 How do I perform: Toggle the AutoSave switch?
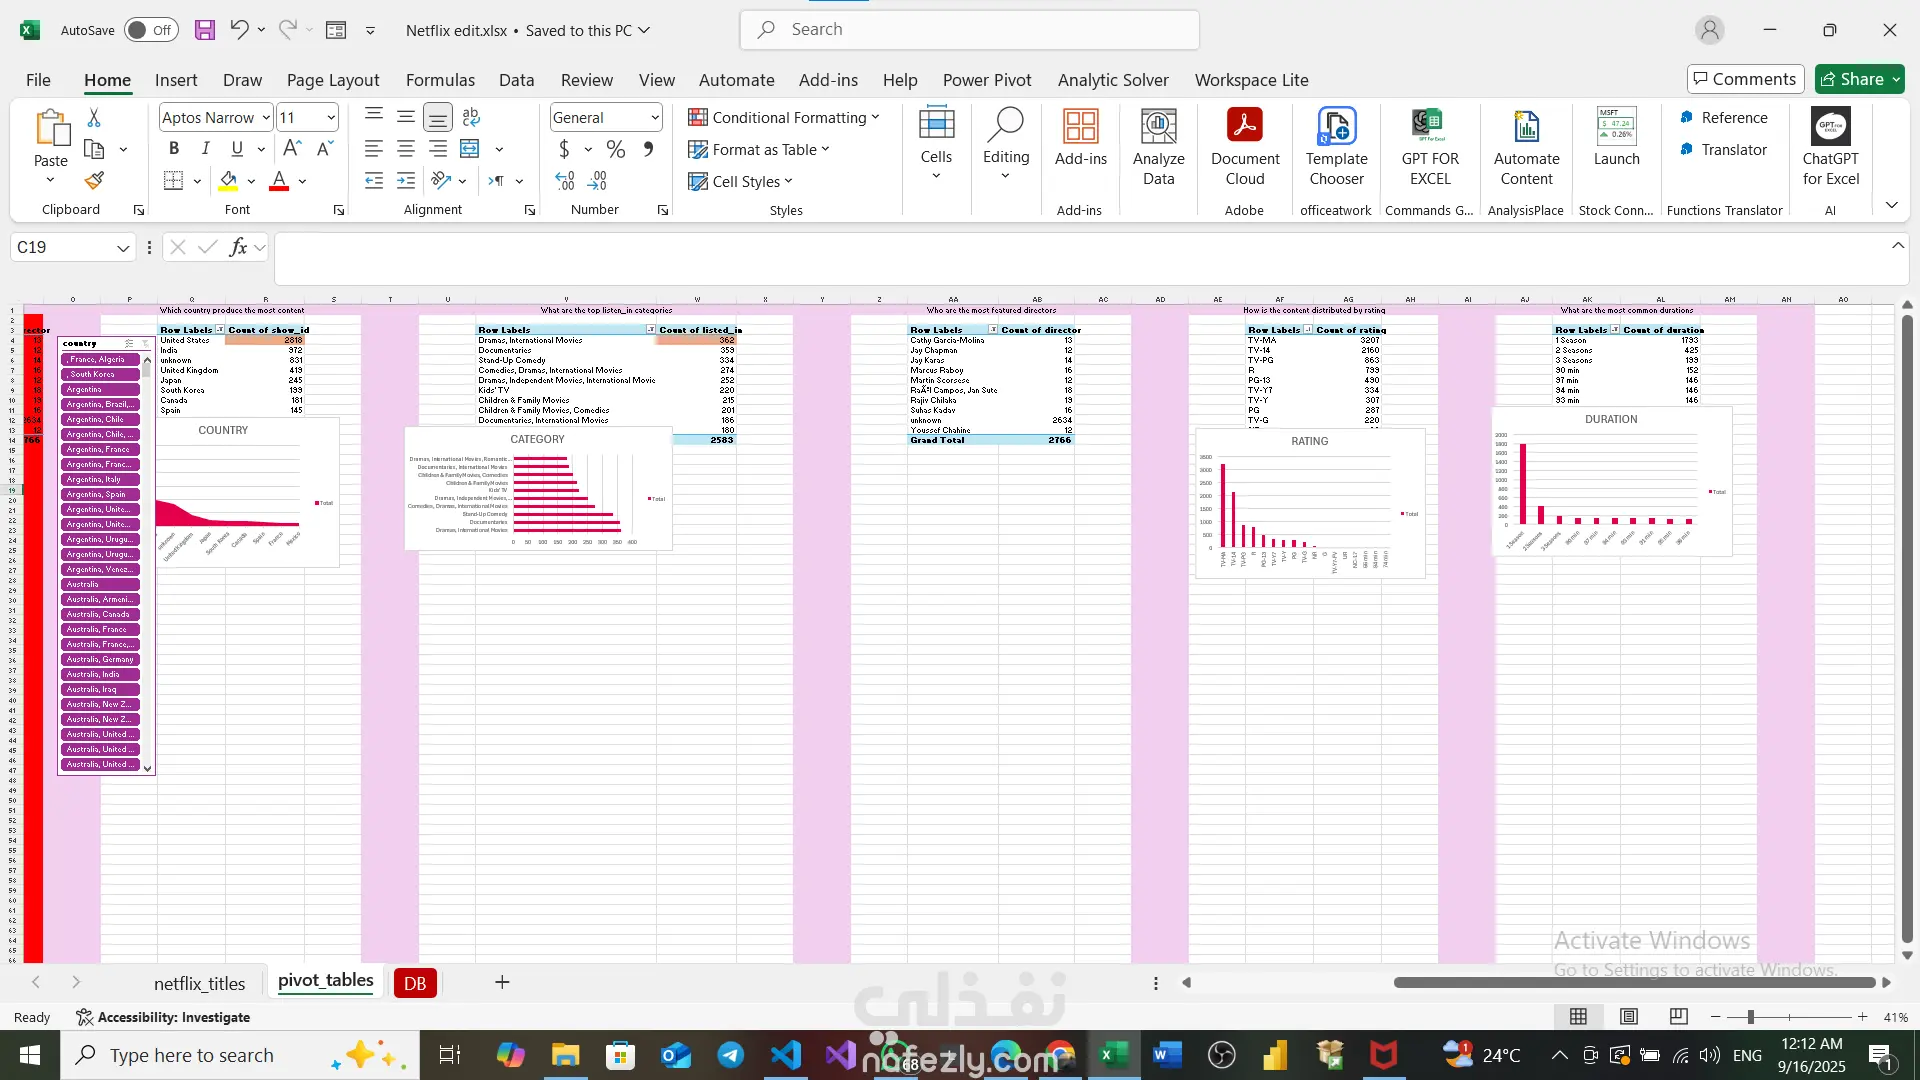coord(151,30)
